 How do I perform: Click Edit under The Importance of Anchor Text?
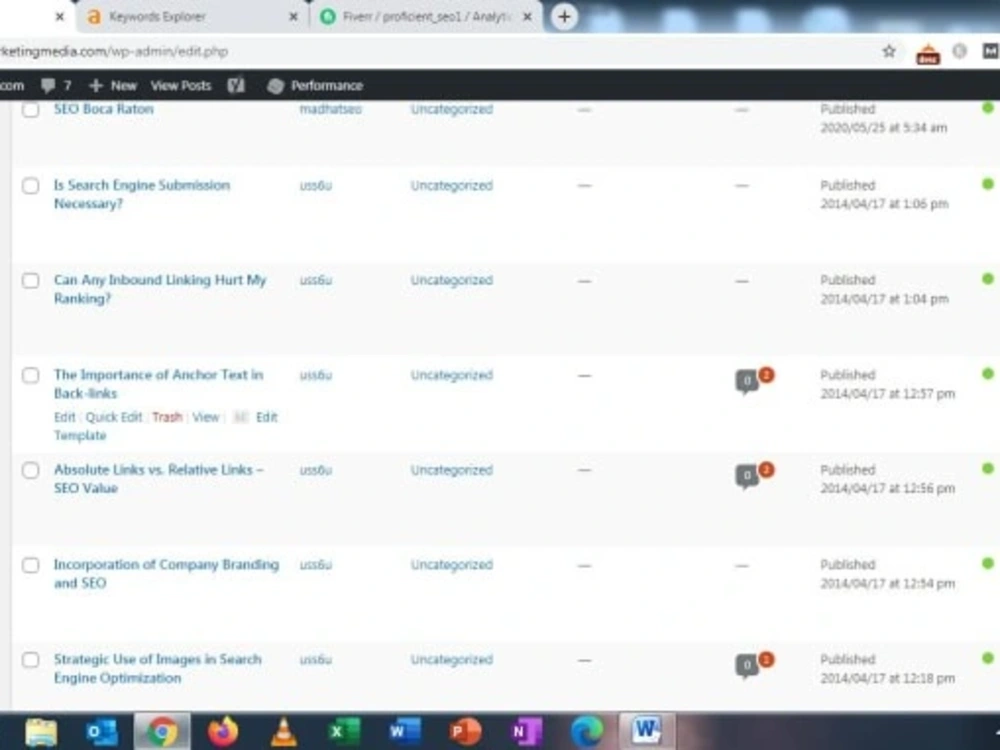[x=64, y=417]
